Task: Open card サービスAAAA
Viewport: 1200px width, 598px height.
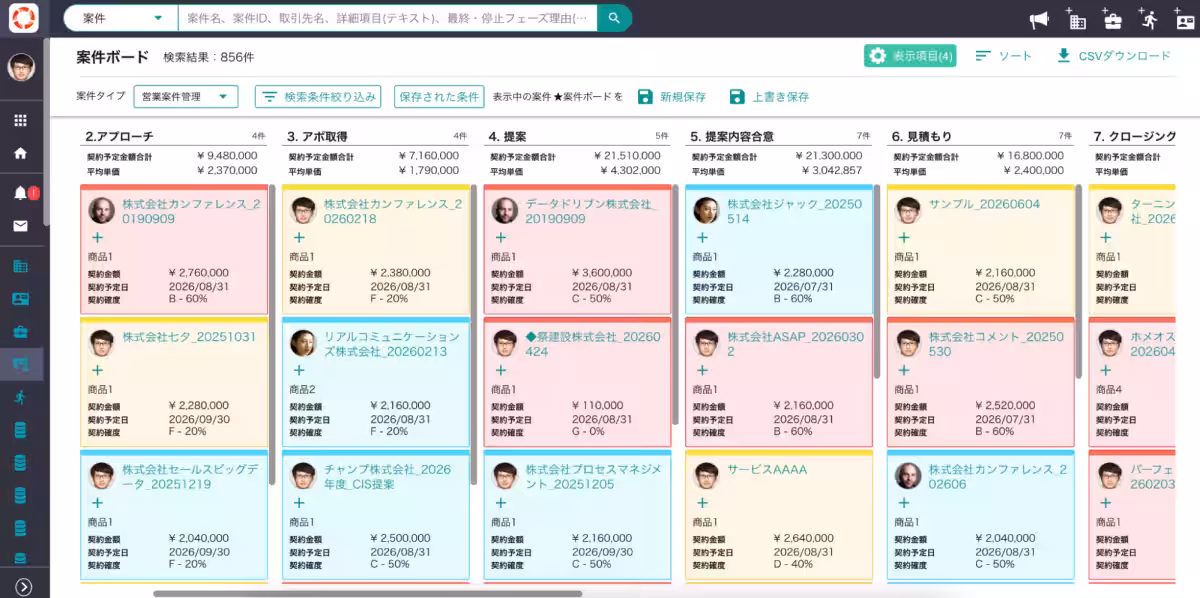Action: [779, 515]
